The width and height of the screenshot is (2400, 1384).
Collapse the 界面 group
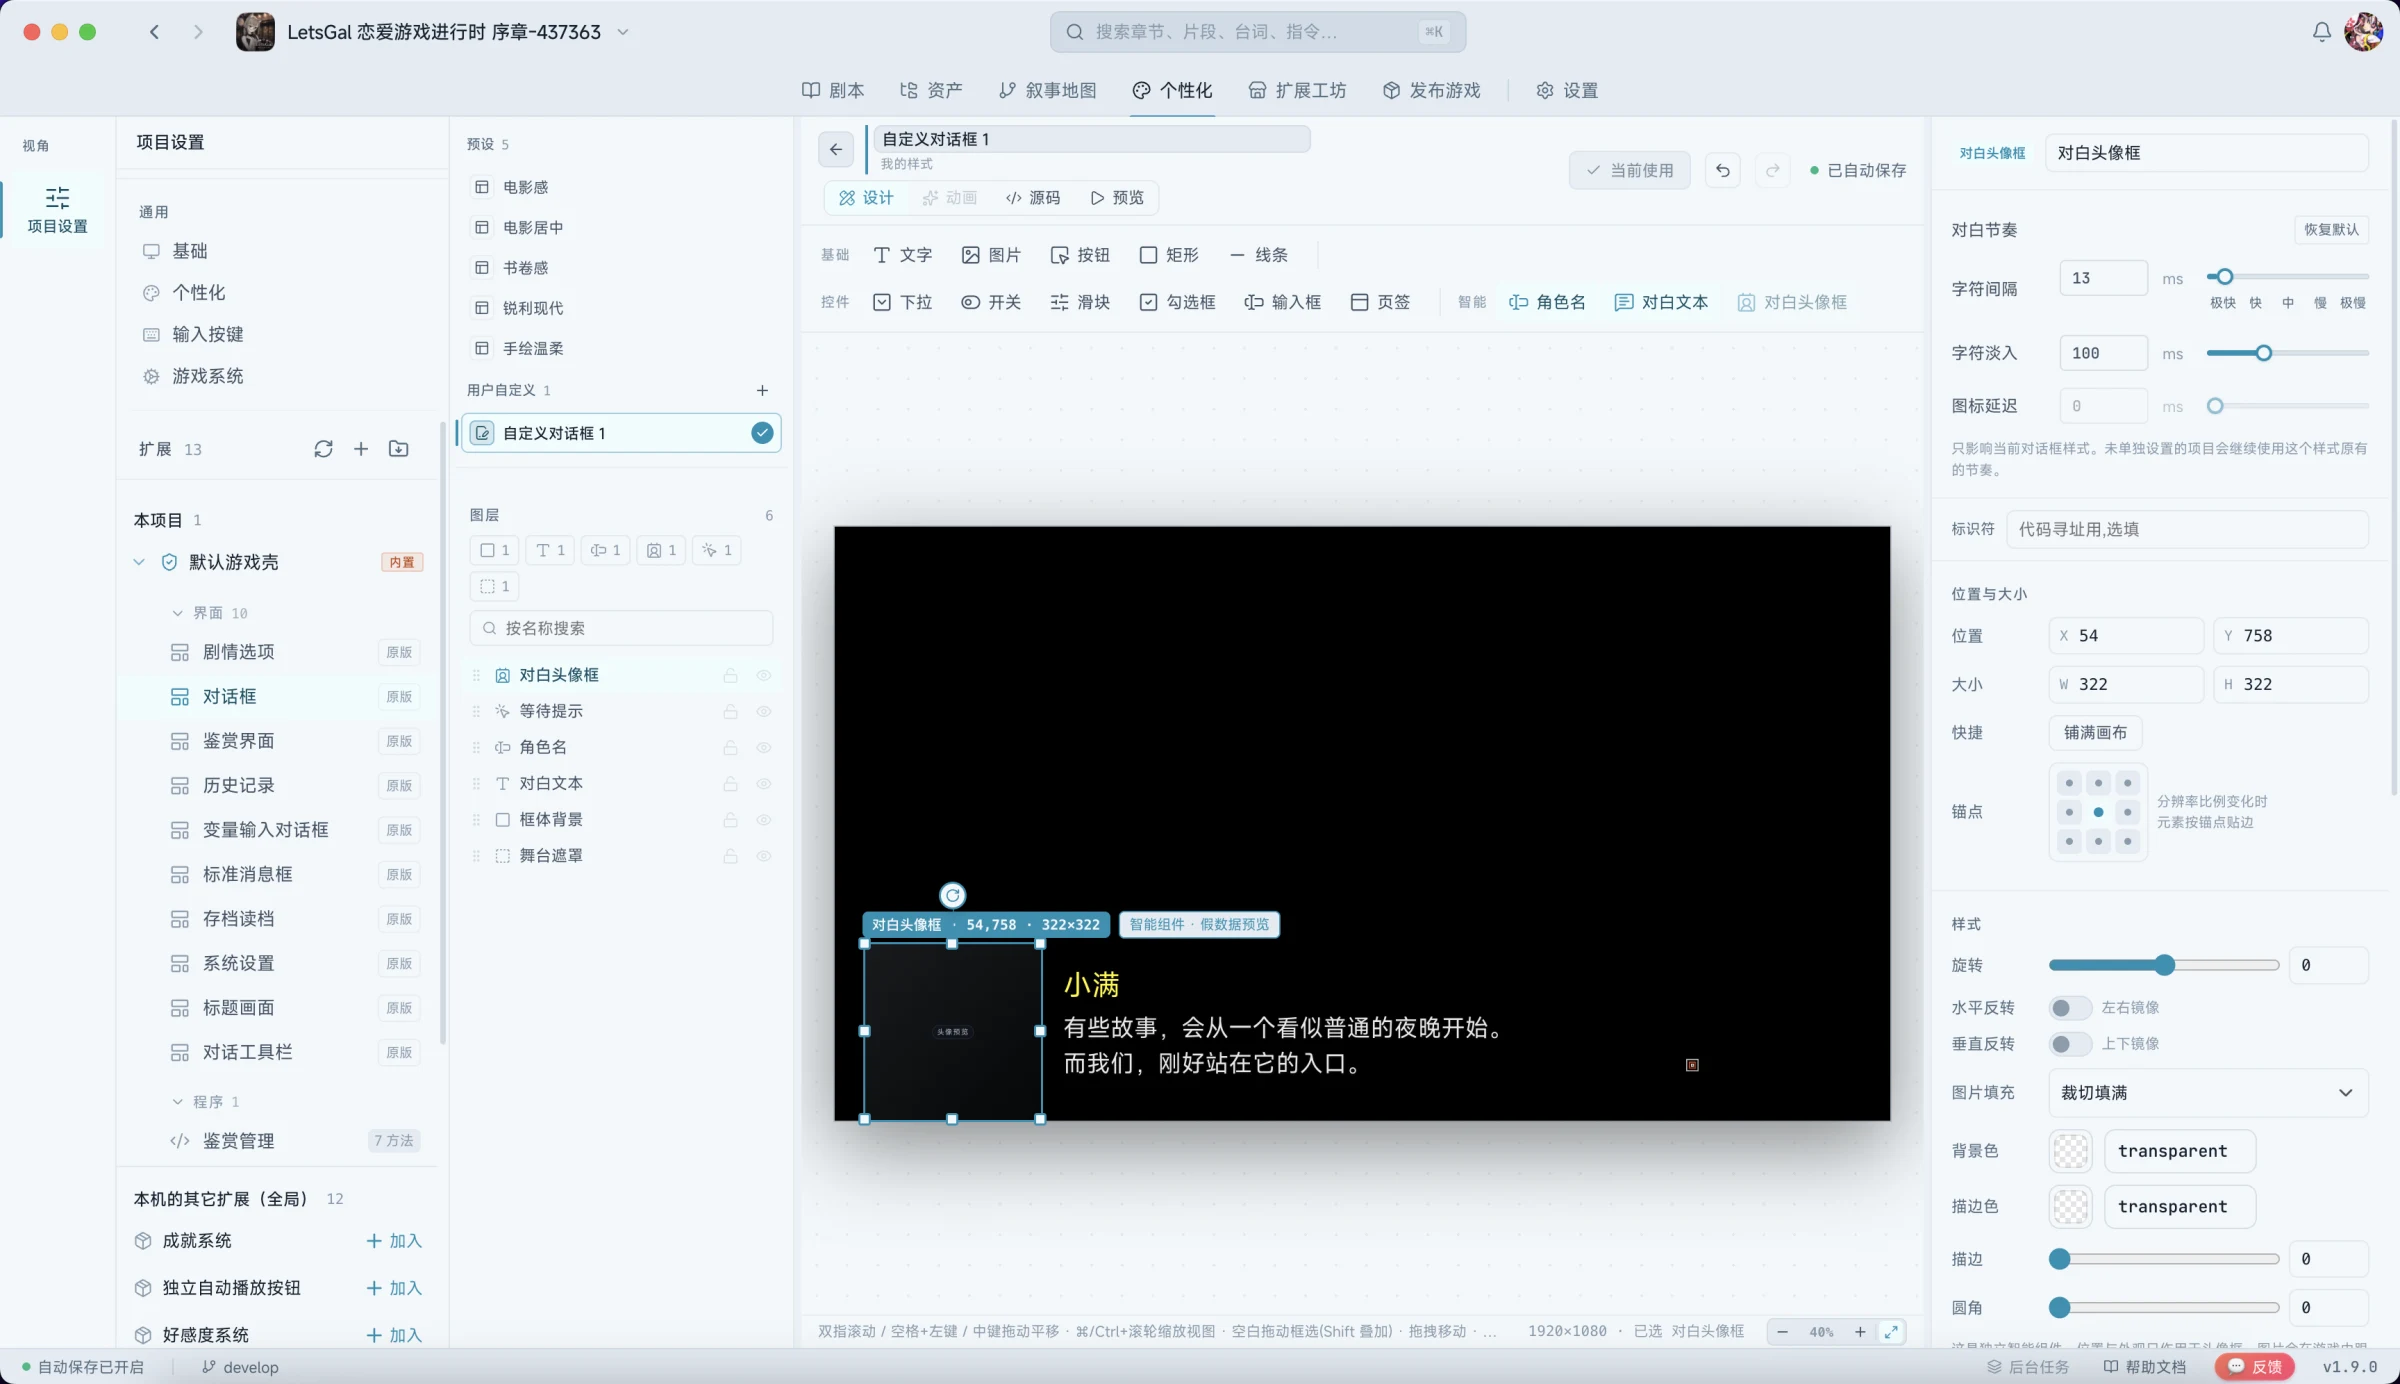coord(177,613)
